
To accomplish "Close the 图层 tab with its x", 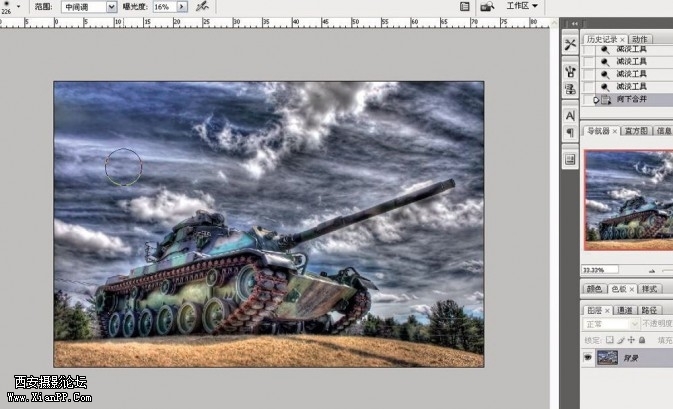I will pyautogui.click(x=607, y=310).
